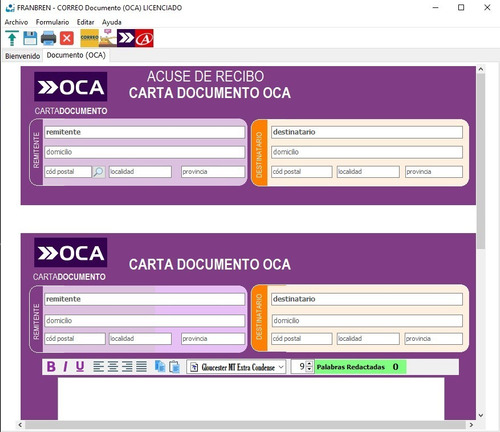This screenshot has height=432, width=500.
Task: Open the Editar menu
Action: [x=85, y=22]
